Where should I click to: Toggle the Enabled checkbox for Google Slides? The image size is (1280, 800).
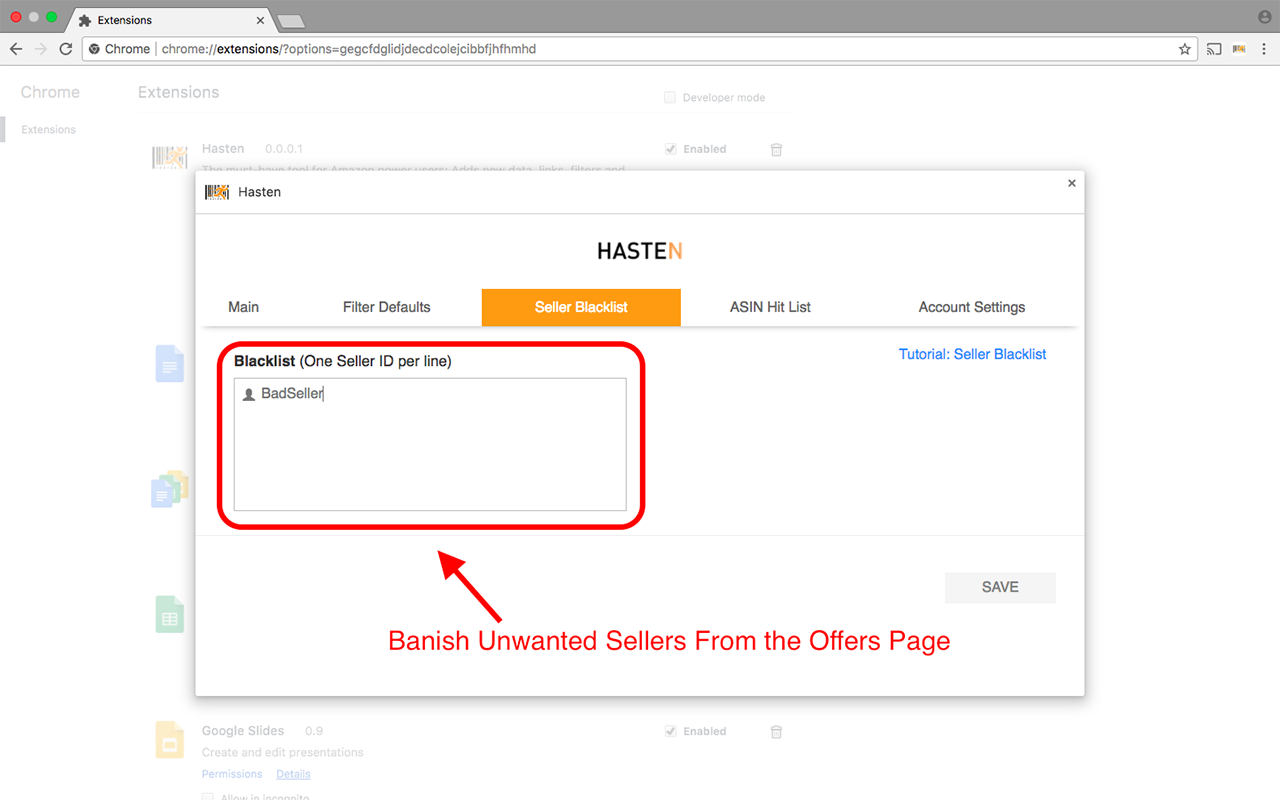tap(670, 732)
